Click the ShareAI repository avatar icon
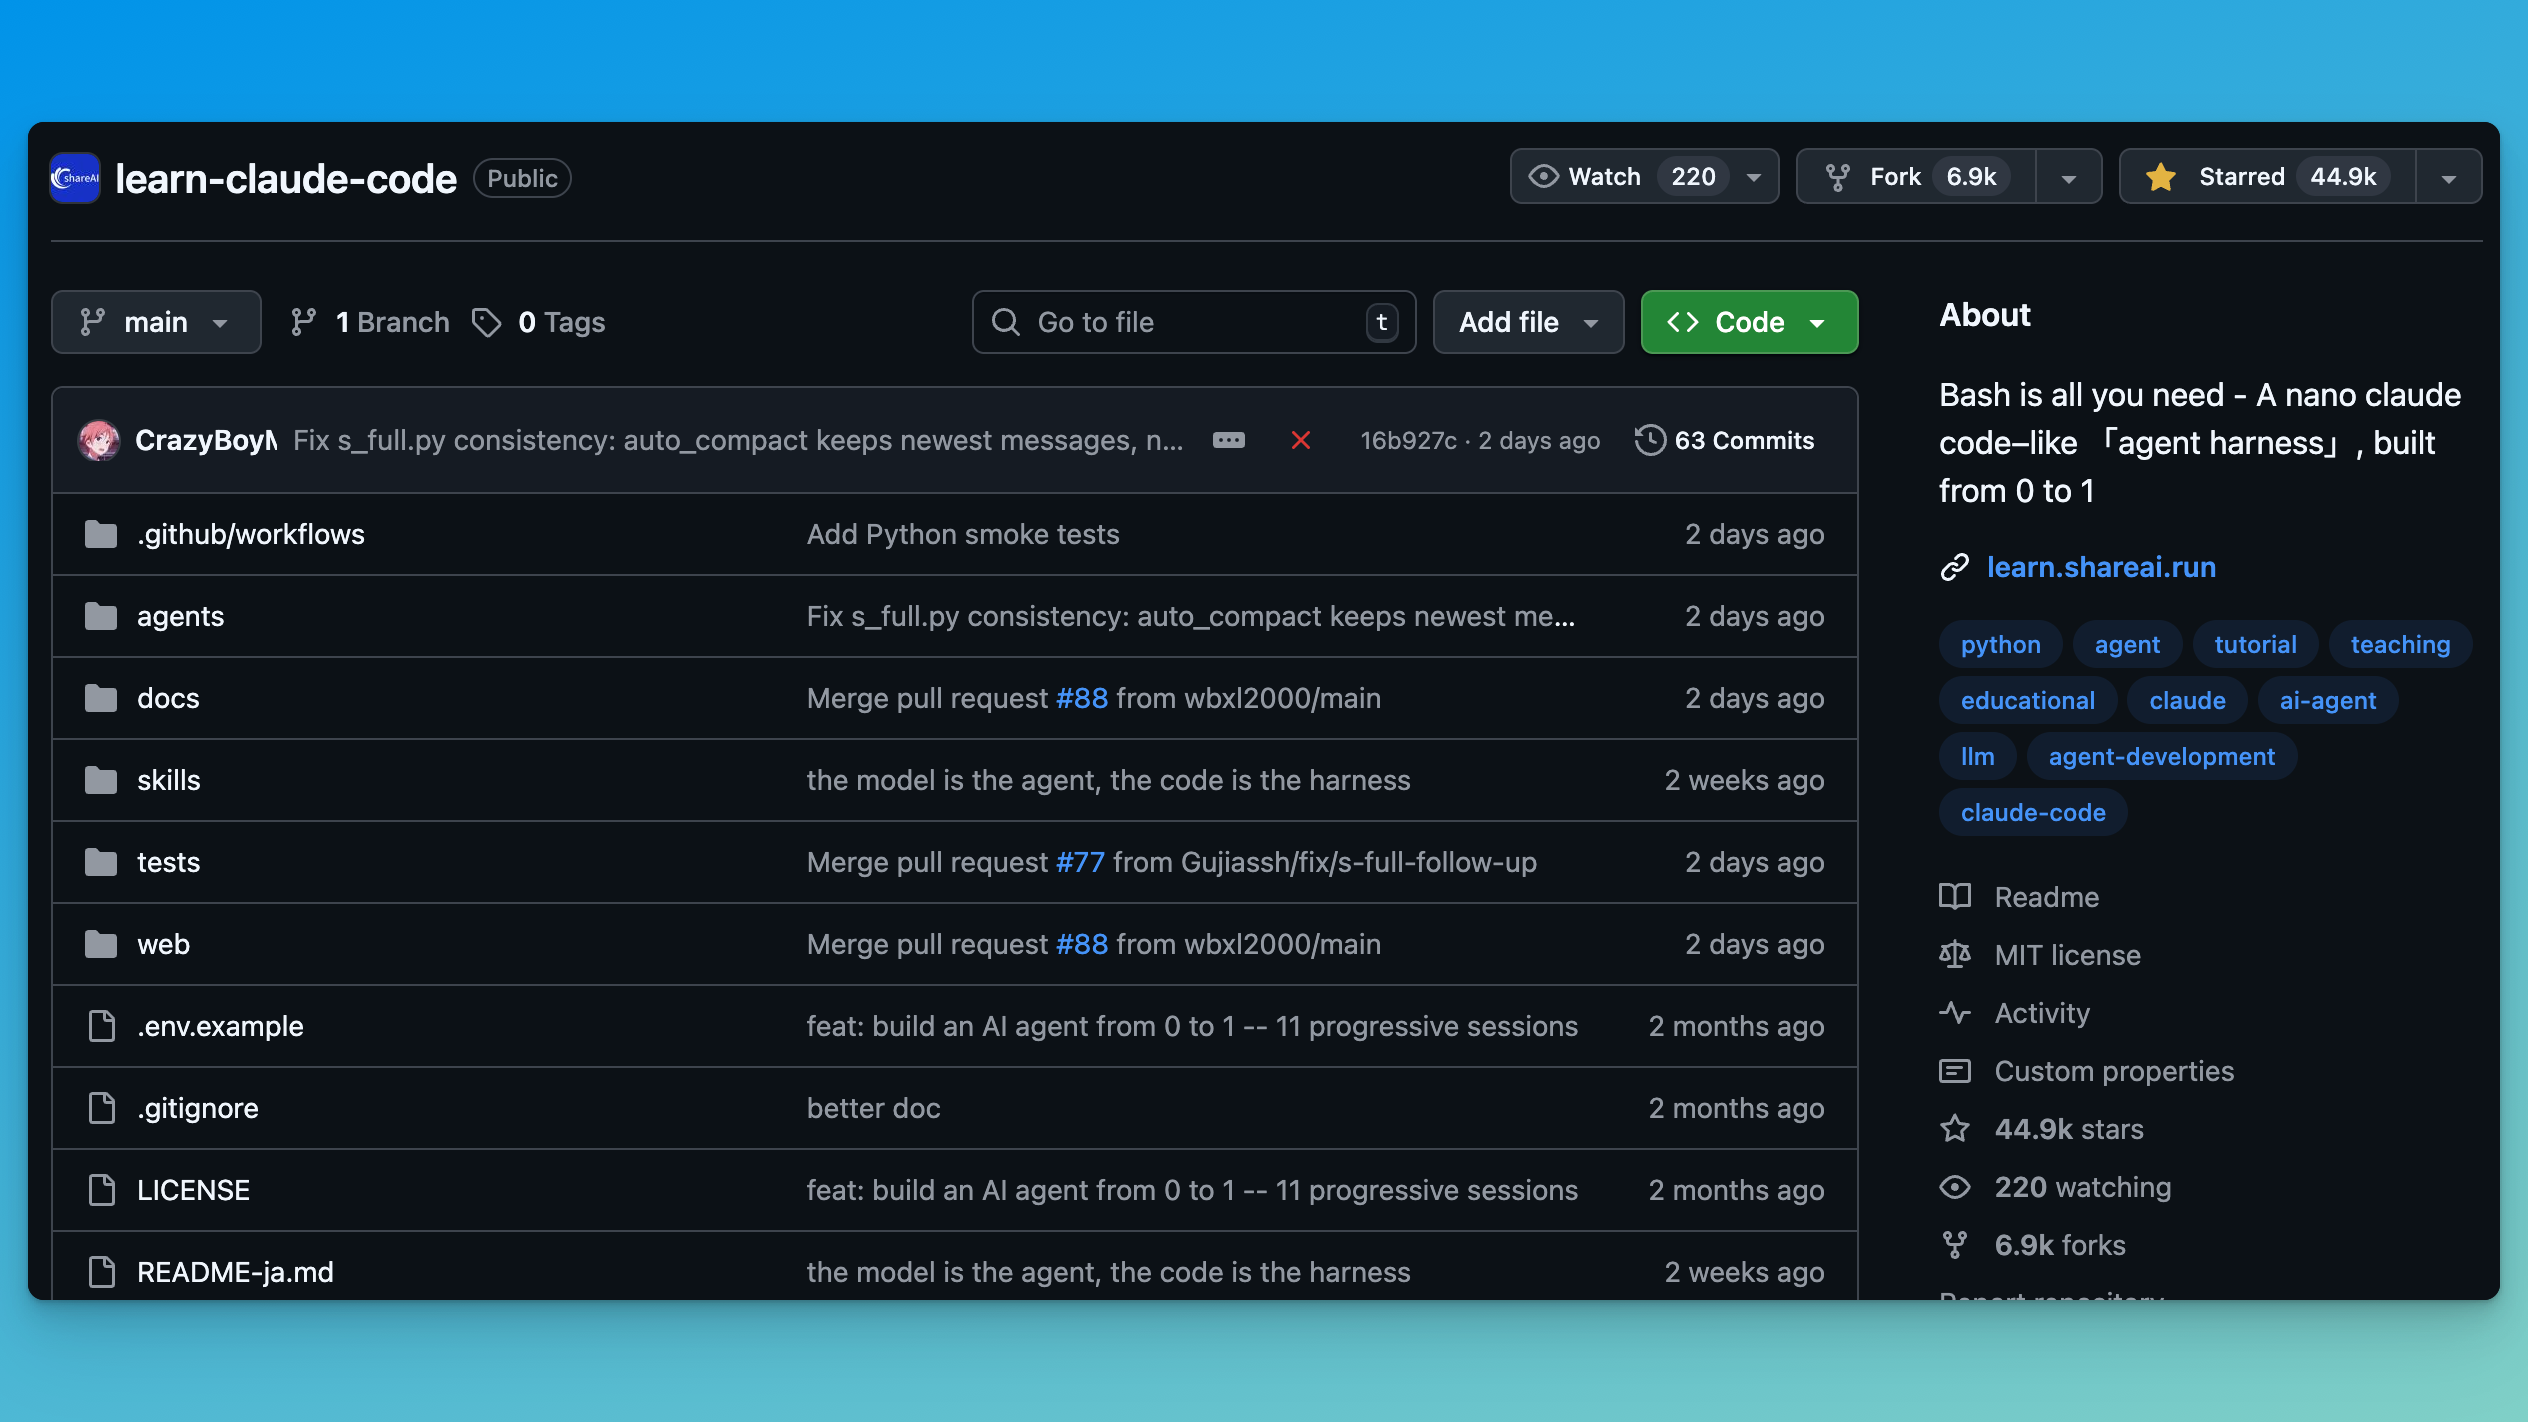Viewport: 2528px width, 1422px height. click(x=75, y=178)
